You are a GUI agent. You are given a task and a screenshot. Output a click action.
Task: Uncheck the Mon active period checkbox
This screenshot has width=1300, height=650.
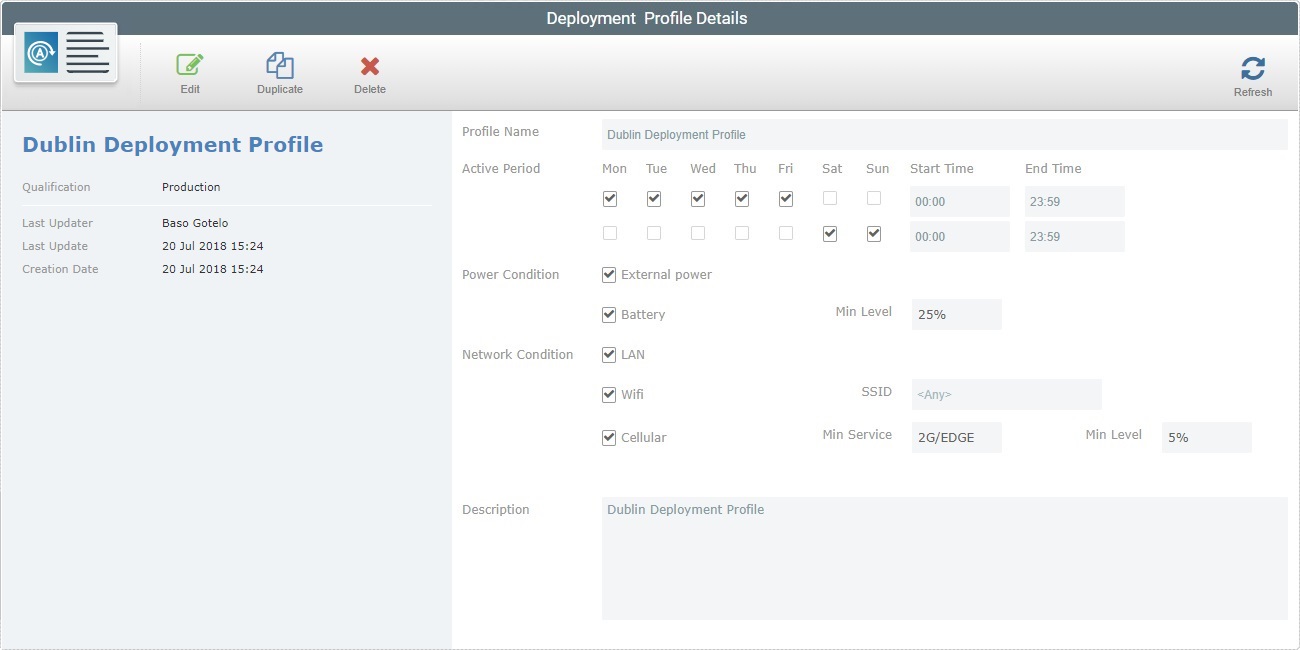(x=610, y=198)
